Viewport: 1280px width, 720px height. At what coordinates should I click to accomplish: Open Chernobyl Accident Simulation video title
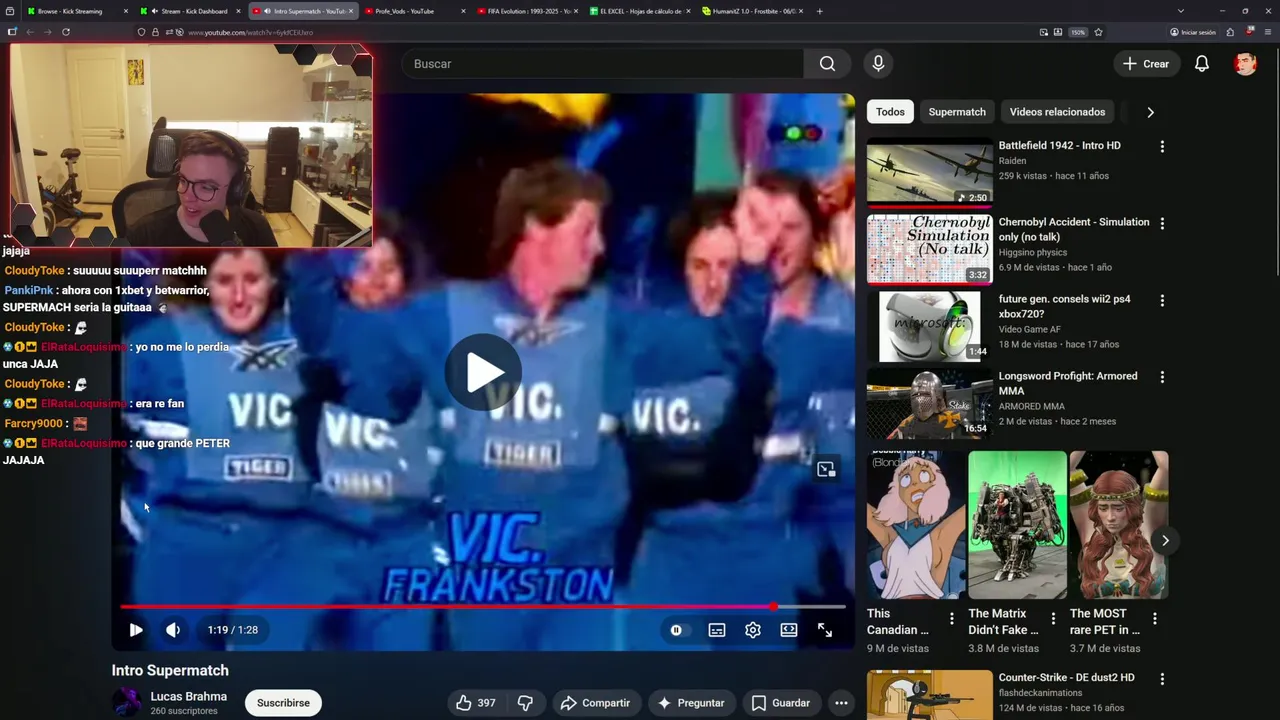[x=1074, y=229]
